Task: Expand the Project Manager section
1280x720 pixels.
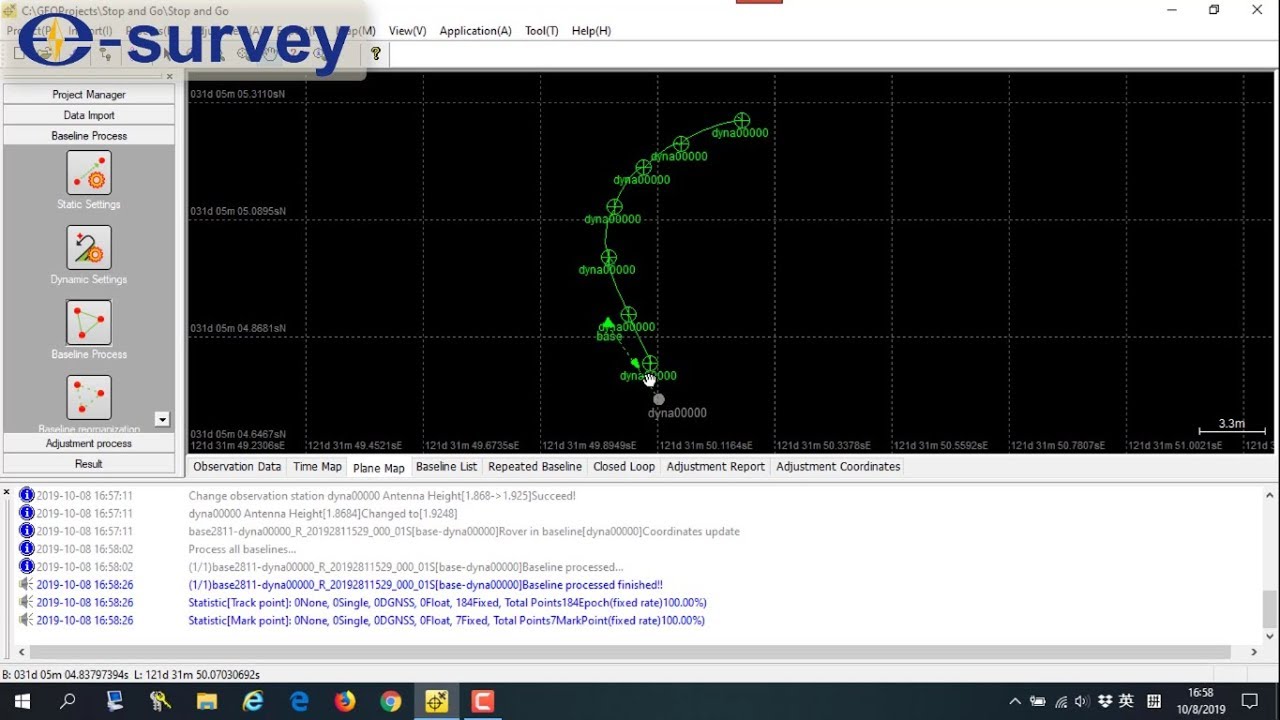Action: click(x=89, y=94)
